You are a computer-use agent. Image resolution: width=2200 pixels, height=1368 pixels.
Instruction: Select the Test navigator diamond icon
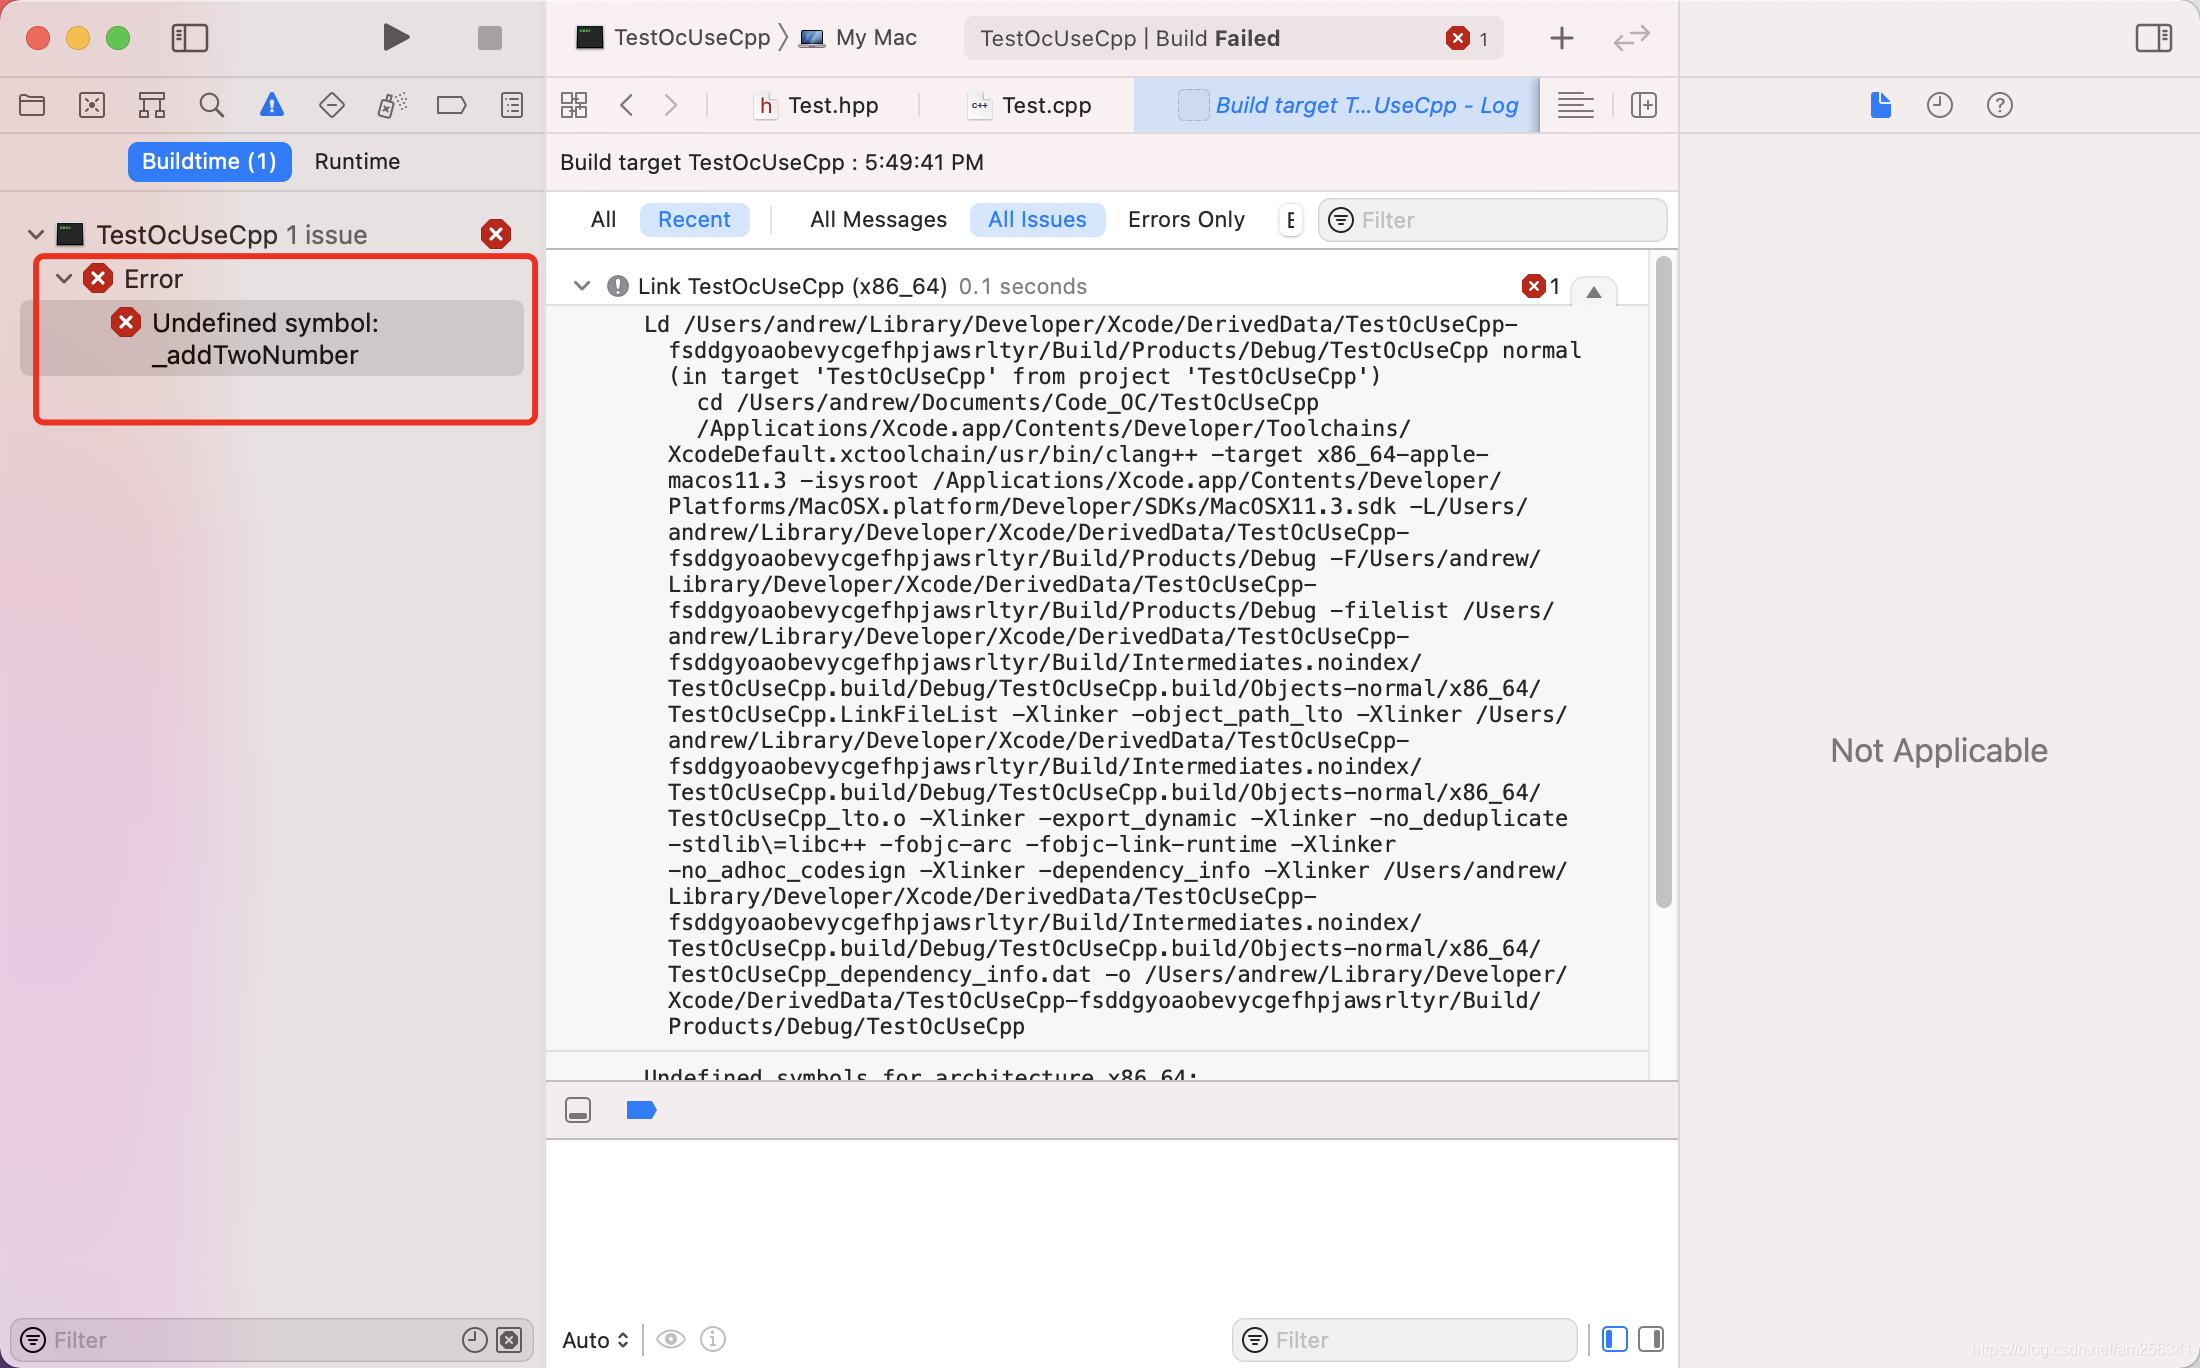(x=331, y=104)
